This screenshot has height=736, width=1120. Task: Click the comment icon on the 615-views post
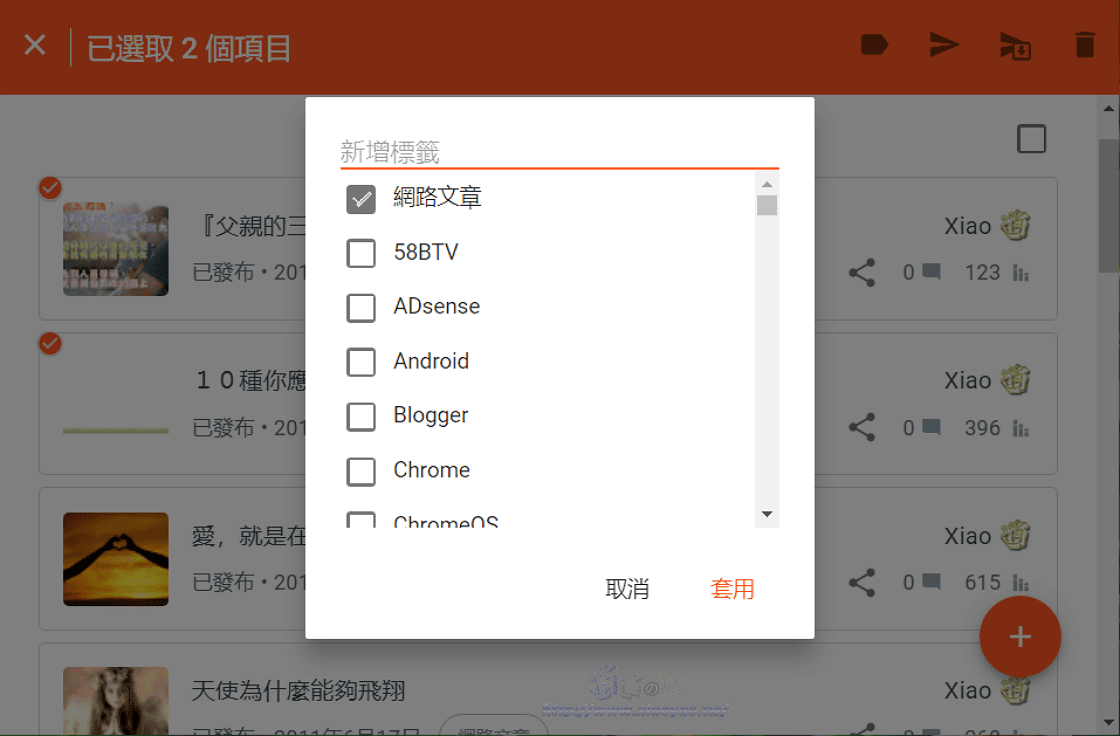coord(931,582)
